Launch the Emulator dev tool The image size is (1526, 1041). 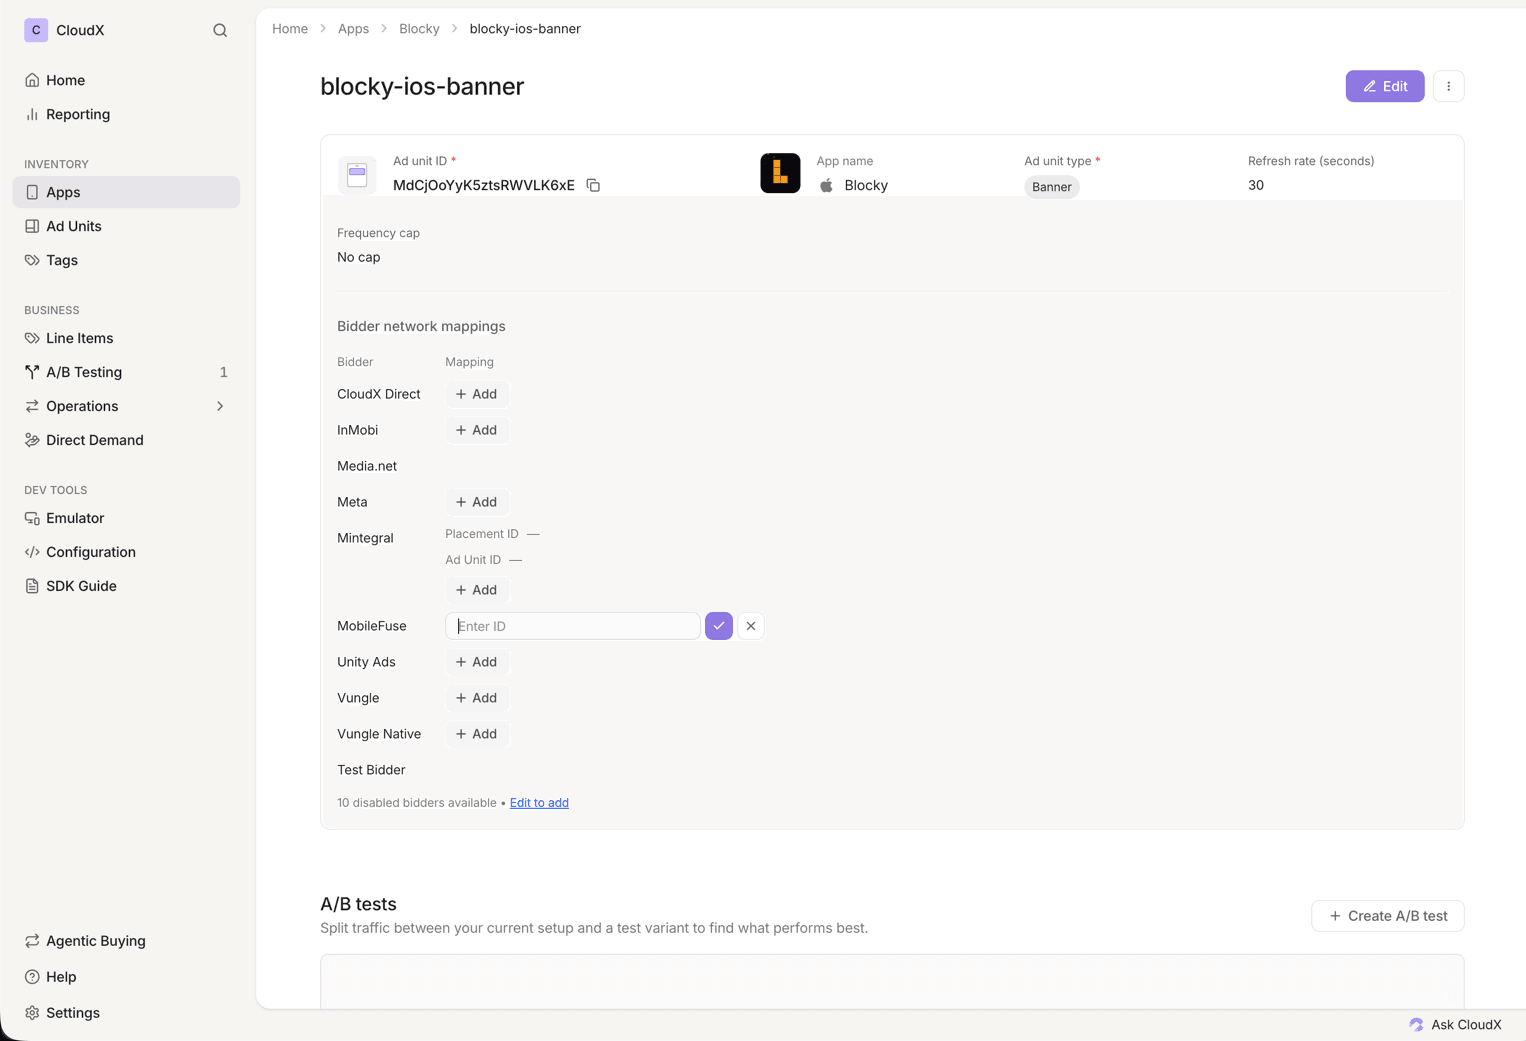pyautogui.click(x=126, y=518)
